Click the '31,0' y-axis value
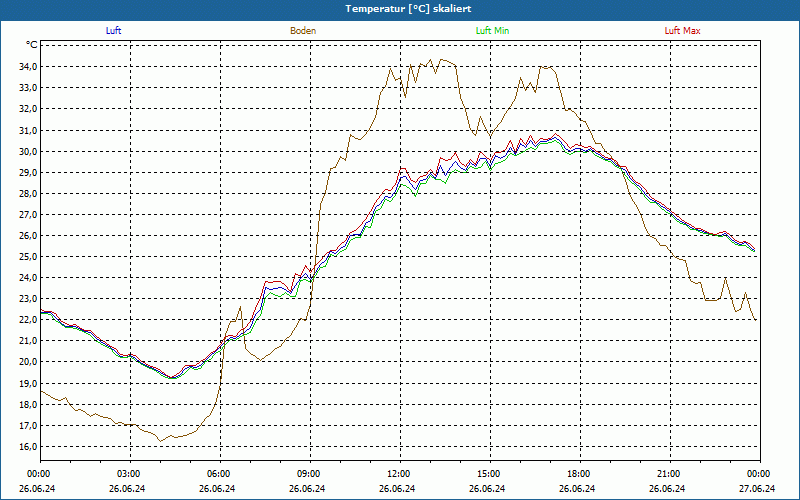The image size is (800, 500). click(x=28, y=130)
